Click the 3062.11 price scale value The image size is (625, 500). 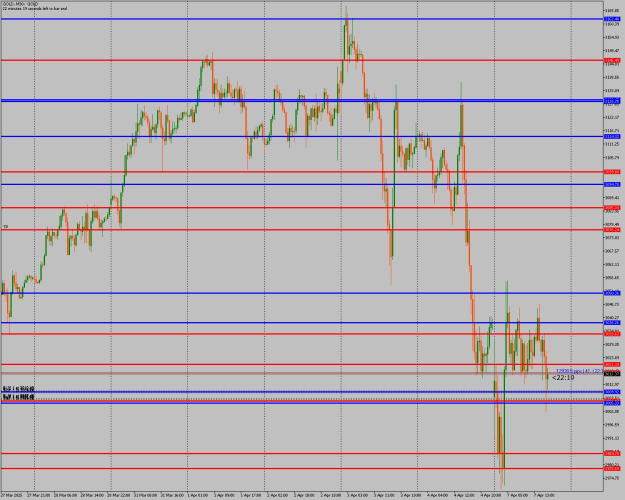612,264
